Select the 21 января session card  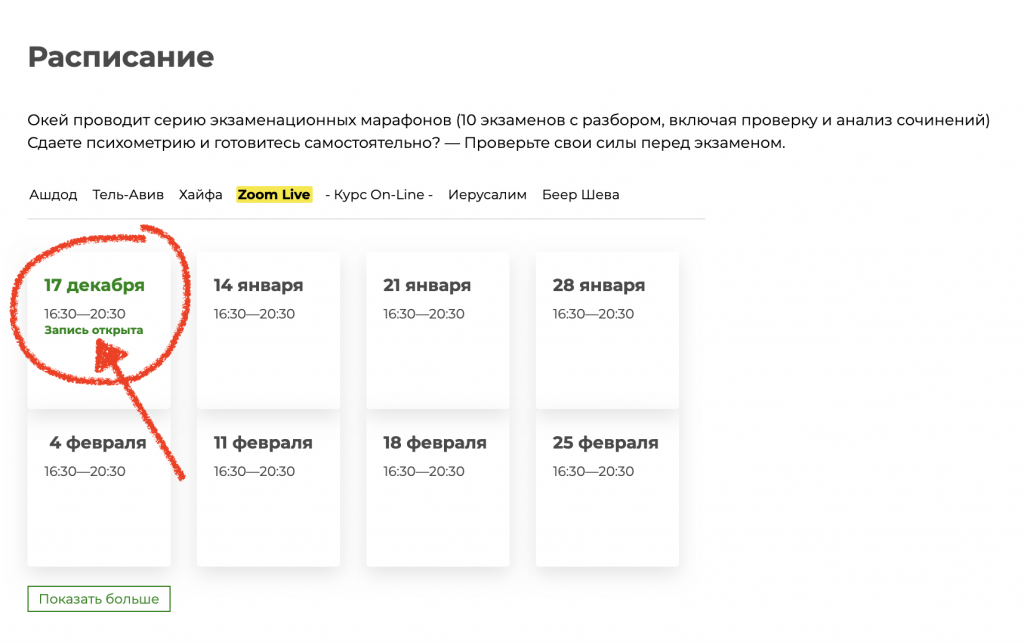[x=437, y=330]
